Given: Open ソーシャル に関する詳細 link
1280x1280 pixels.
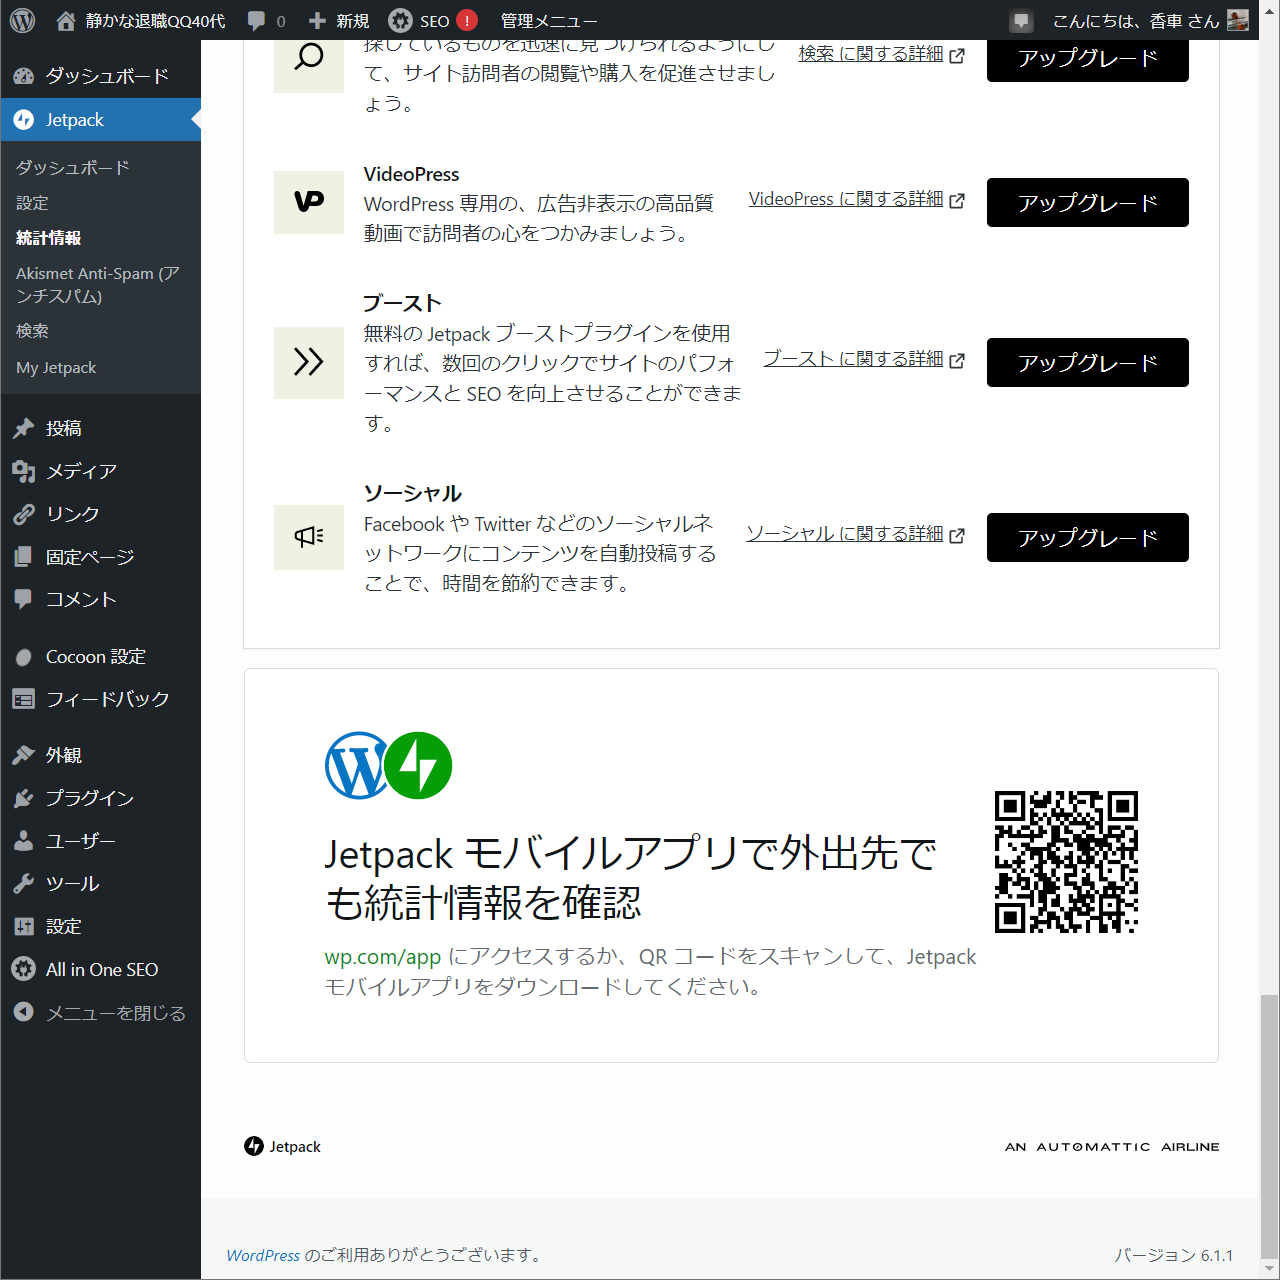Looking at the screenshot, I should point(855,534).
